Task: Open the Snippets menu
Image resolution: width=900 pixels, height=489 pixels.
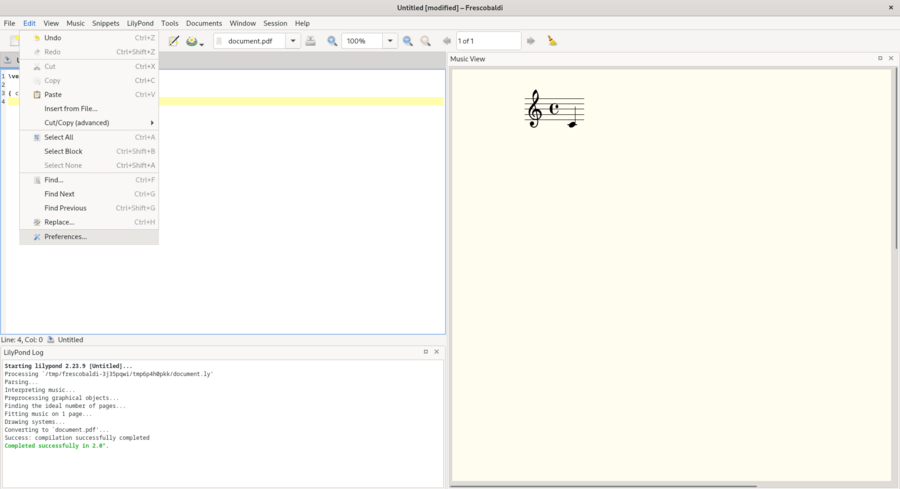Action: point(105,23)
